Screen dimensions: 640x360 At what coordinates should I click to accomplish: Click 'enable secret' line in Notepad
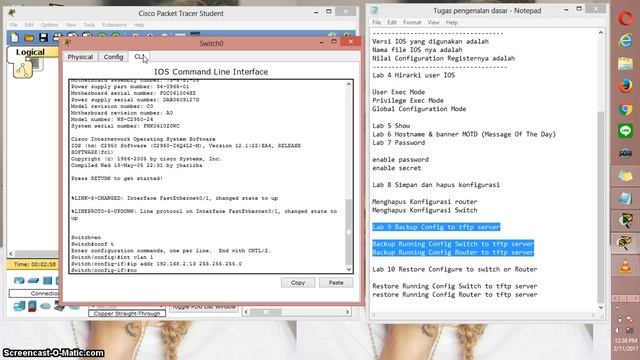(x=396, y=168)
